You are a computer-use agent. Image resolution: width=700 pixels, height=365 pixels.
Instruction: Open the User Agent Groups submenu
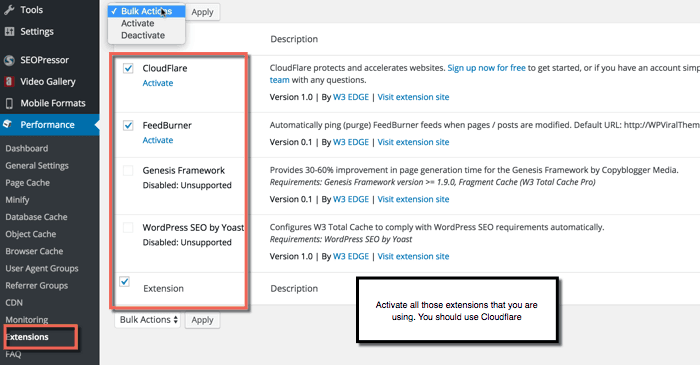pos(42,269)
